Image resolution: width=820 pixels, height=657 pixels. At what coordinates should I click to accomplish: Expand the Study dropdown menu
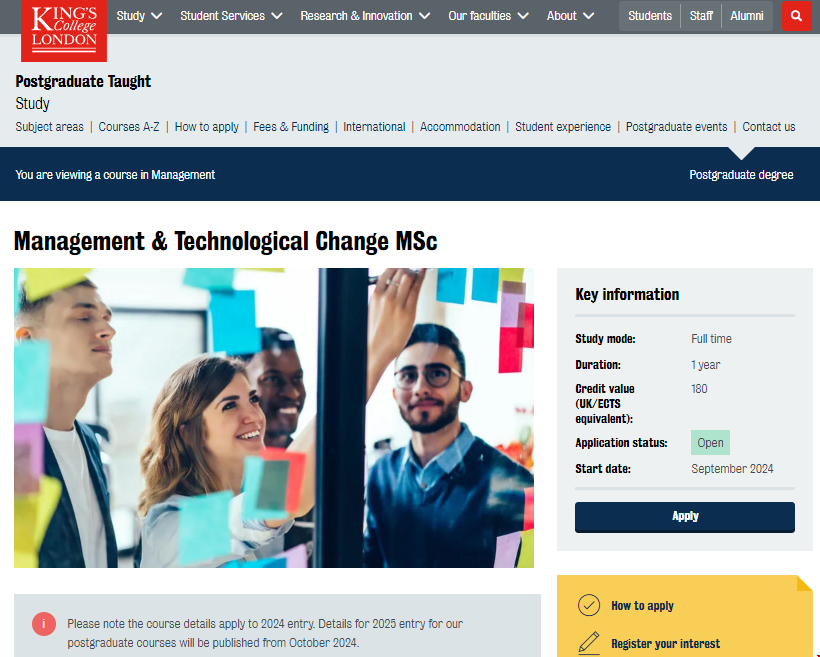coord(139,16)
